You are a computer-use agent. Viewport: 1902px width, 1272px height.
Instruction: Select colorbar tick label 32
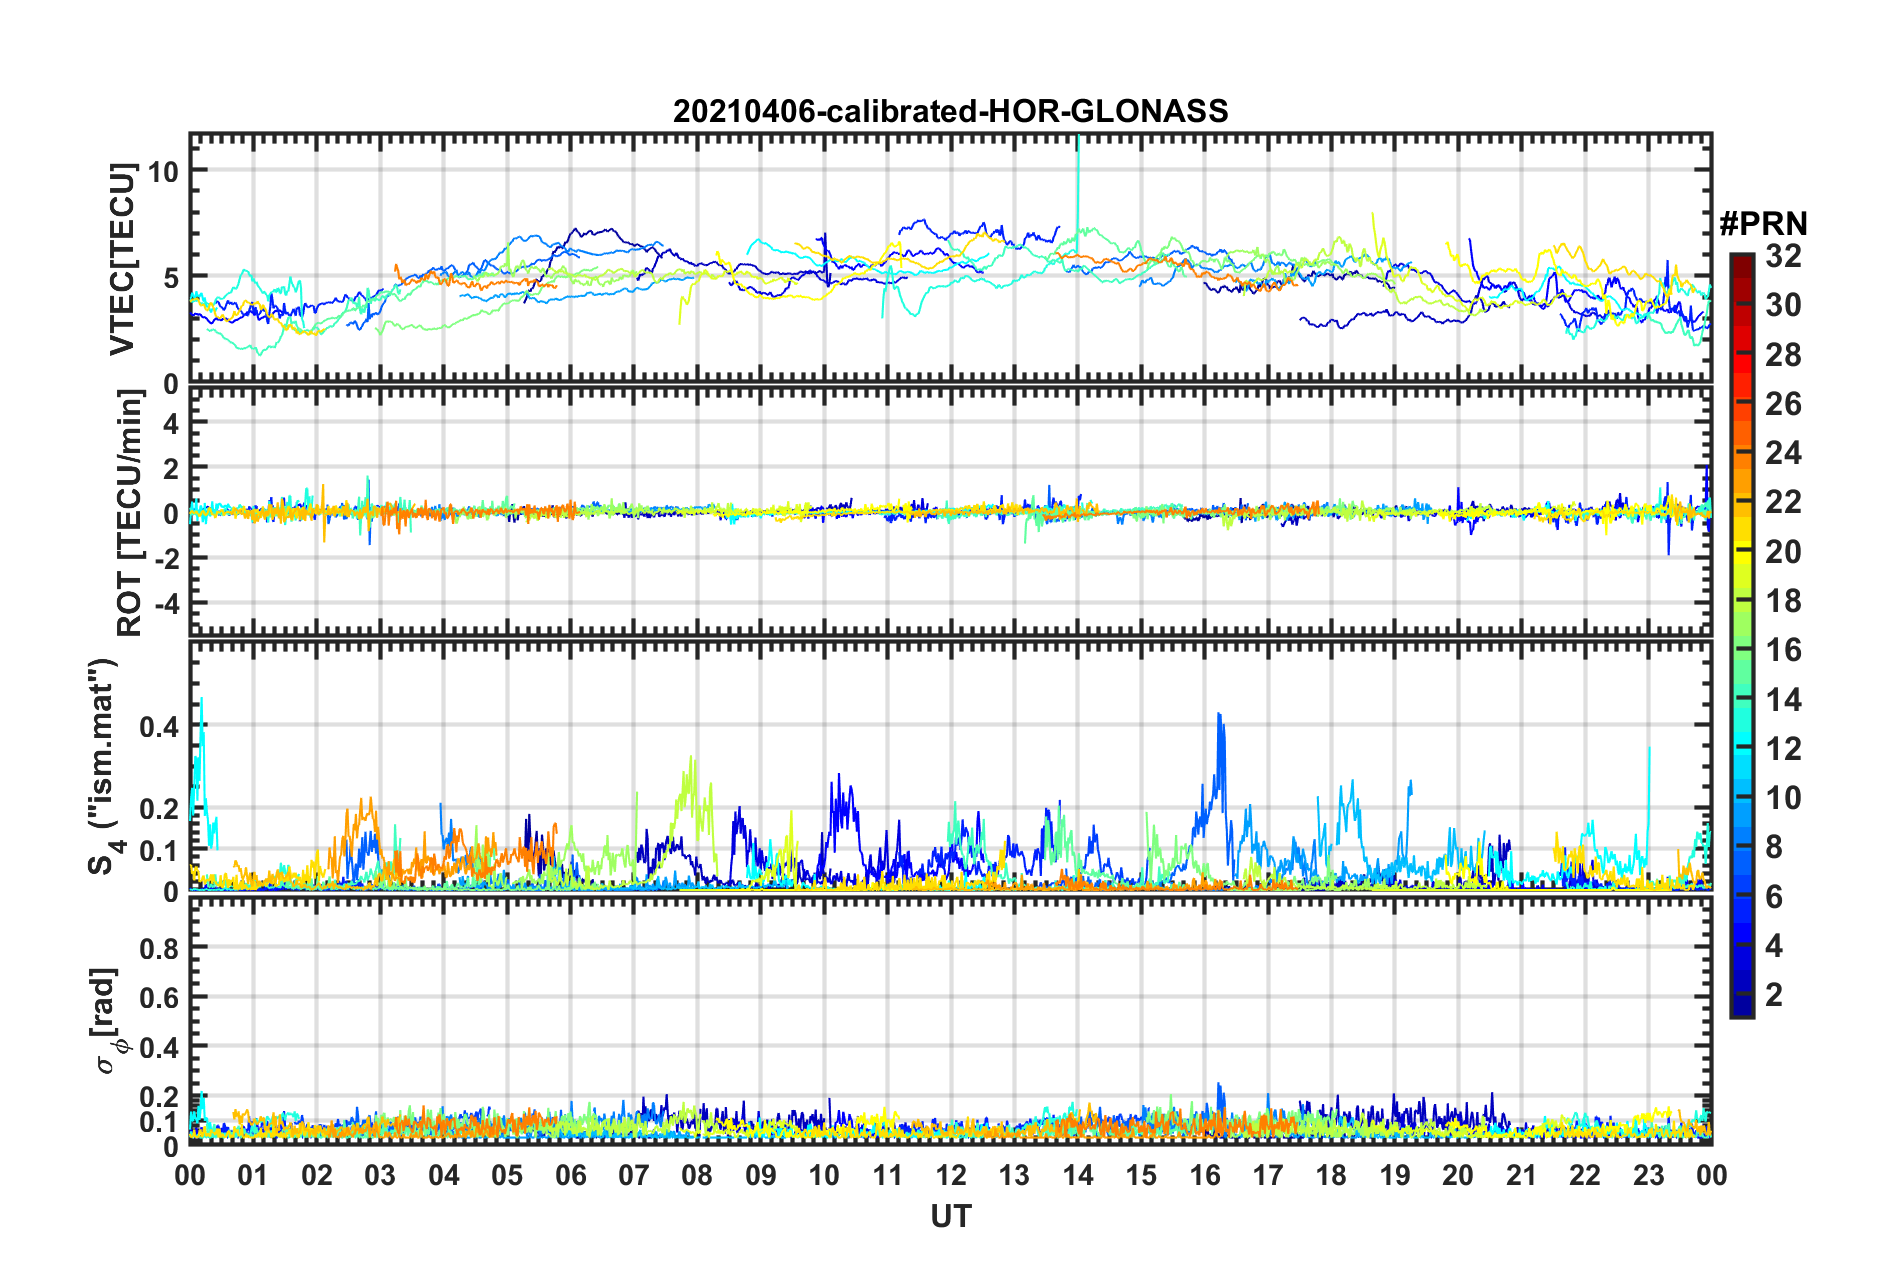tap(1783, 256)
